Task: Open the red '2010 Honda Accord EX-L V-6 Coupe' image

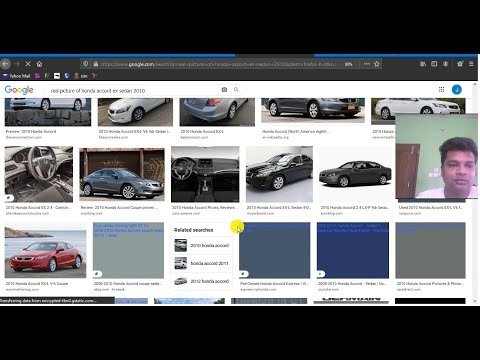Action: [45, 250]
